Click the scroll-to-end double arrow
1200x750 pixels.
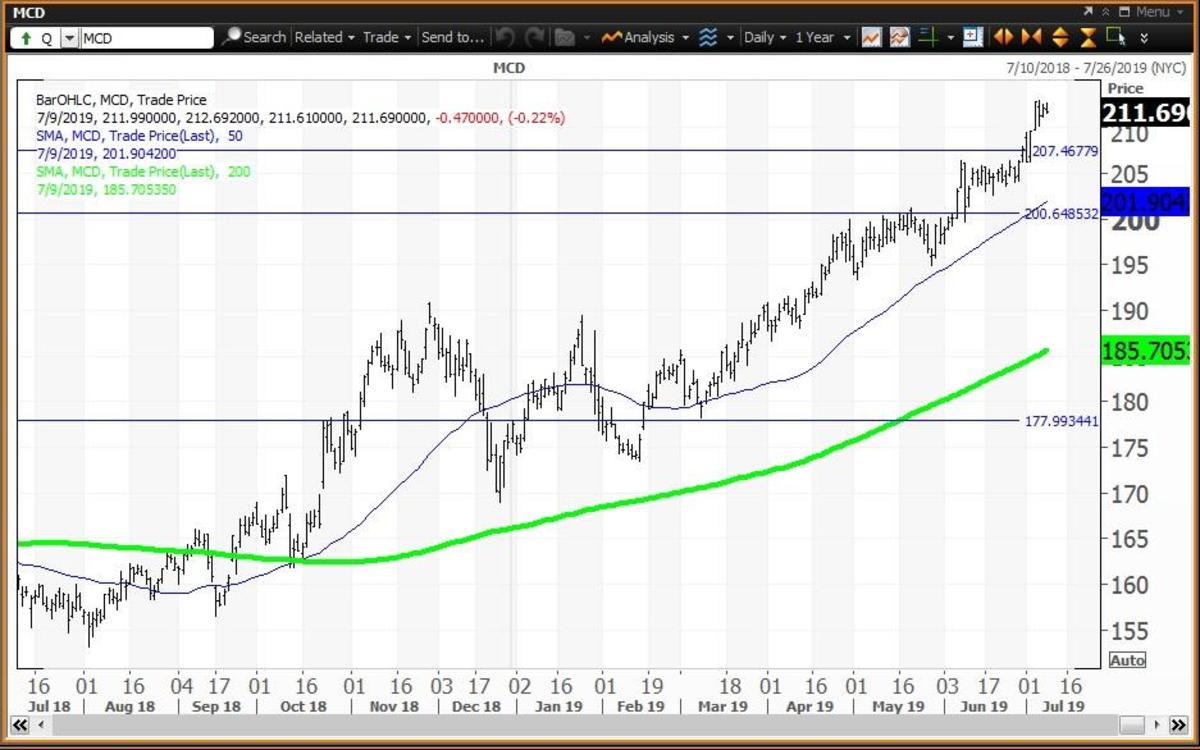[1177, 725]
